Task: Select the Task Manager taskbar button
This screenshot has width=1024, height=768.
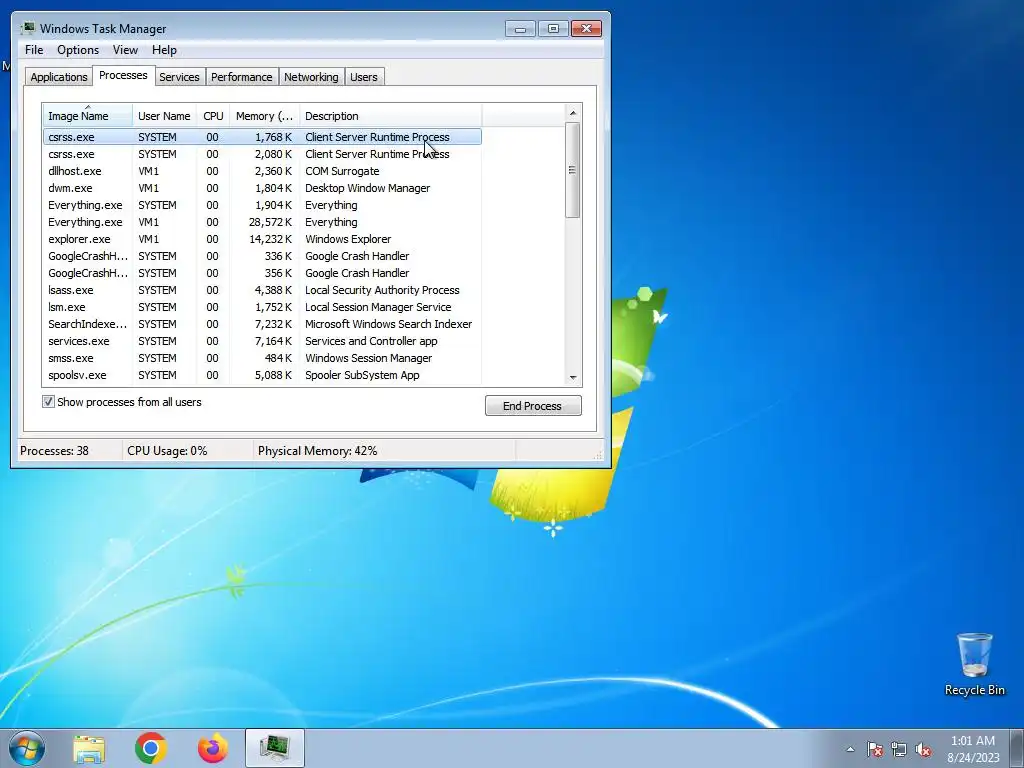Action: [275, 748]
